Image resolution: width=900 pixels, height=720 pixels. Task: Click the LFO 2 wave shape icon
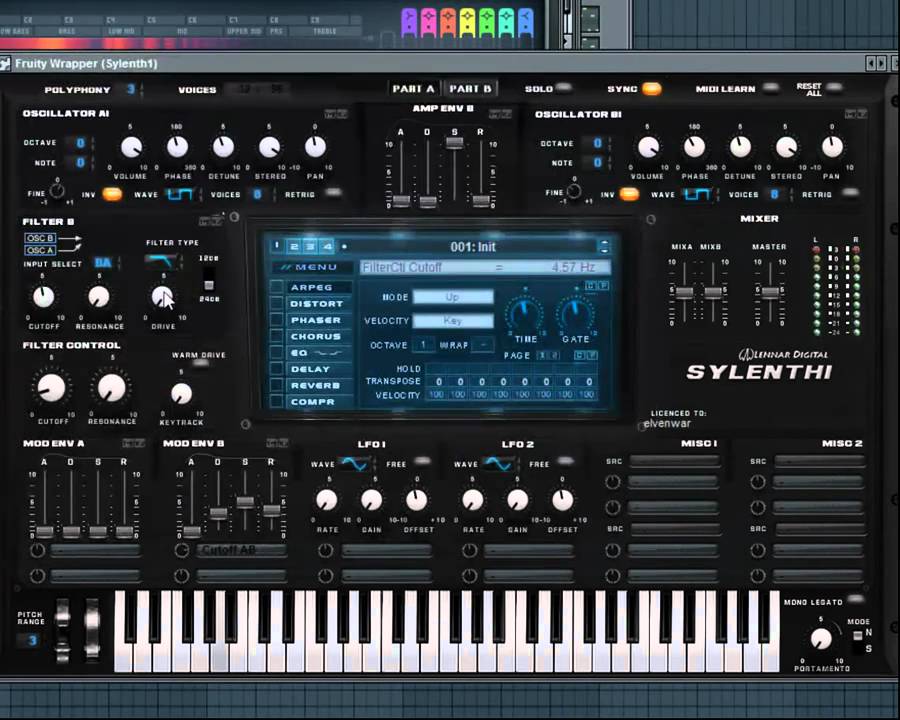[498, 464]
